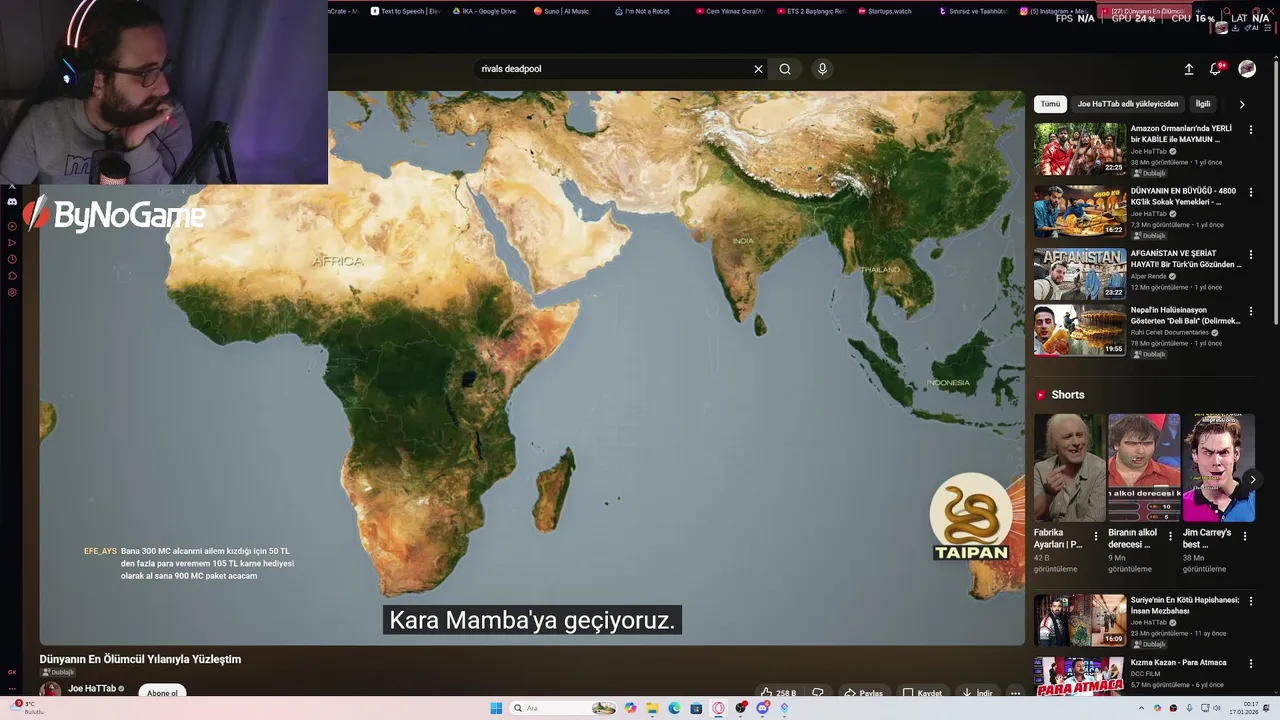Image resolution: width=1280 pixels, height=720 pixels.
Task: Subscribe with the Abone ol button
Action: coord(162,693)
